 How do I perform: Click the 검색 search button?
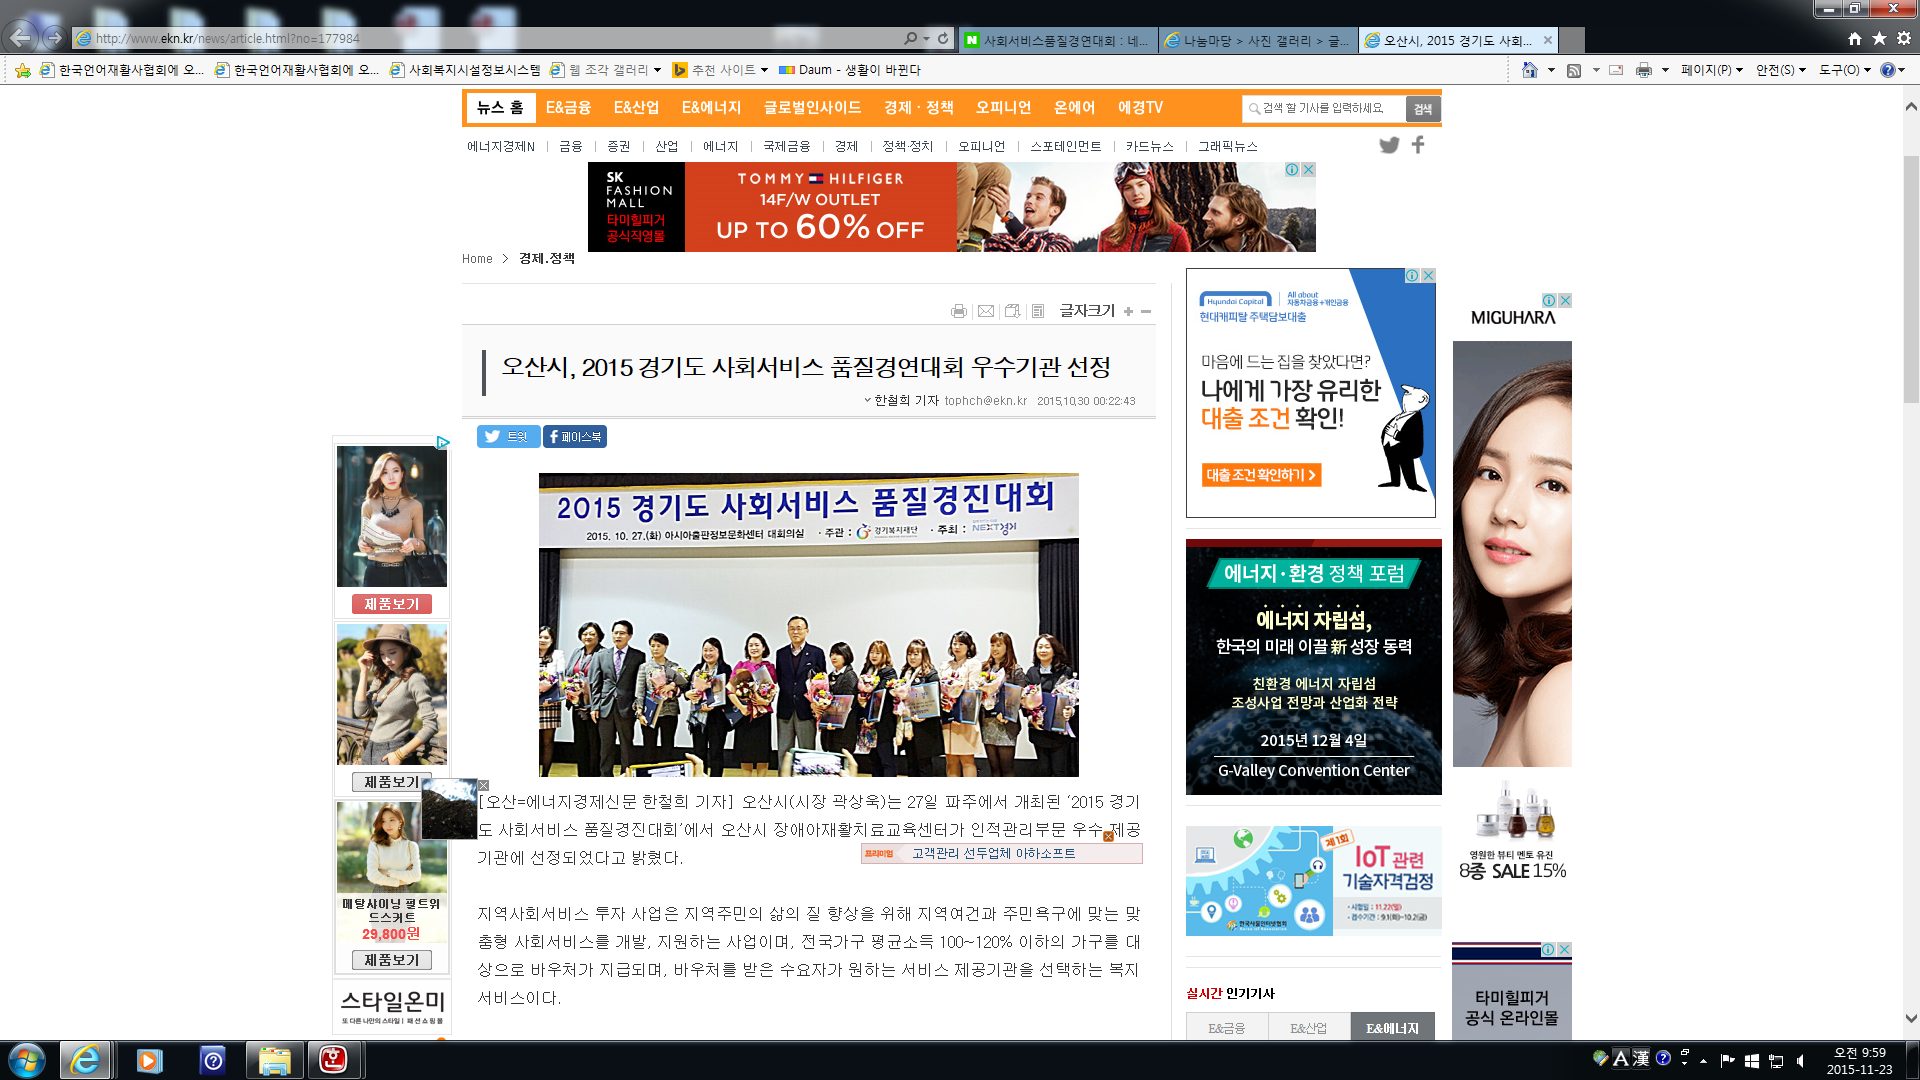click(x=1422, y=108)
